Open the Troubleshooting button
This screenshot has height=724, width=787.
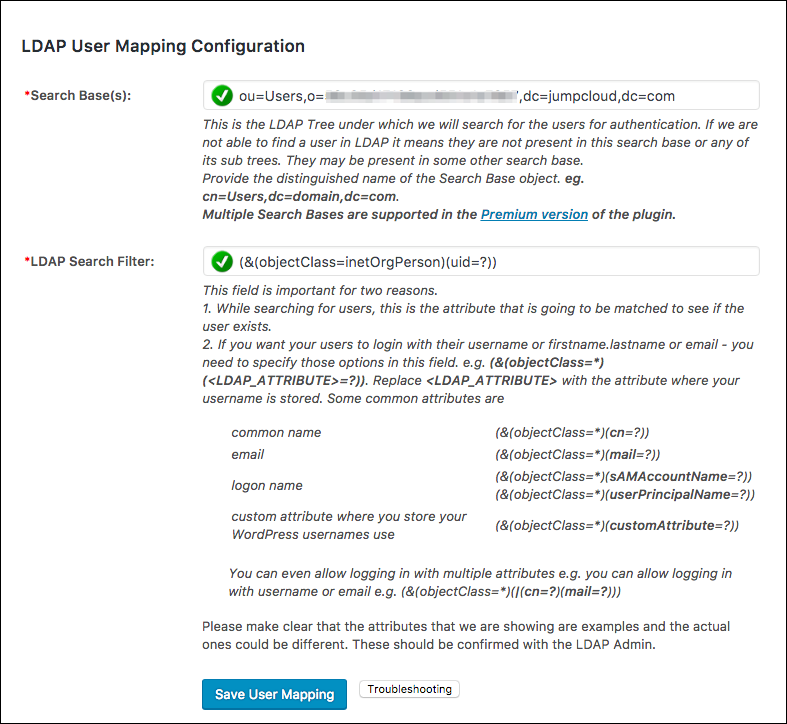coord(409,690)
